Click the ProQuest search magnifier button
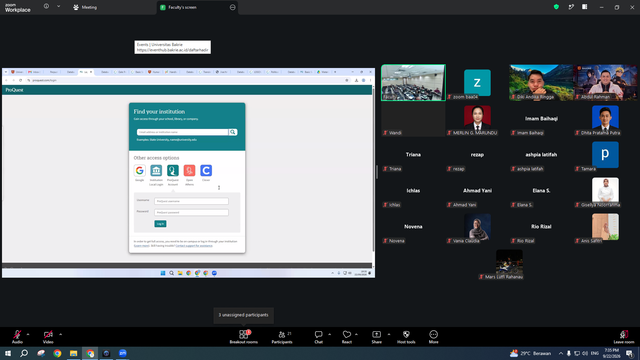This screenshot has height=360, width=640. (x=233, y=132)
